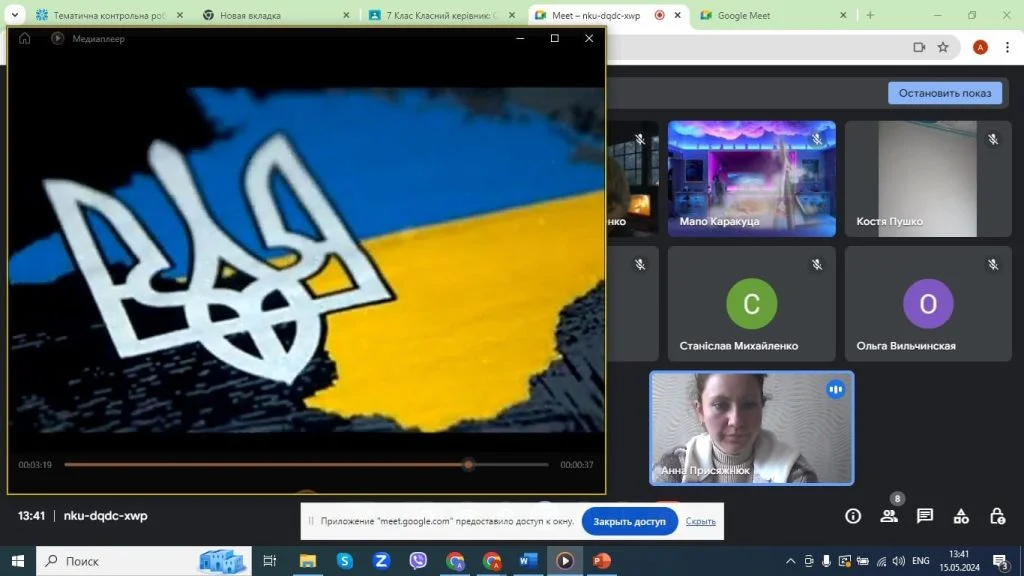The width and height of the screenshot is (1024, 576).
Task: Open Windows notification center
Action: tap(1000, 561)
